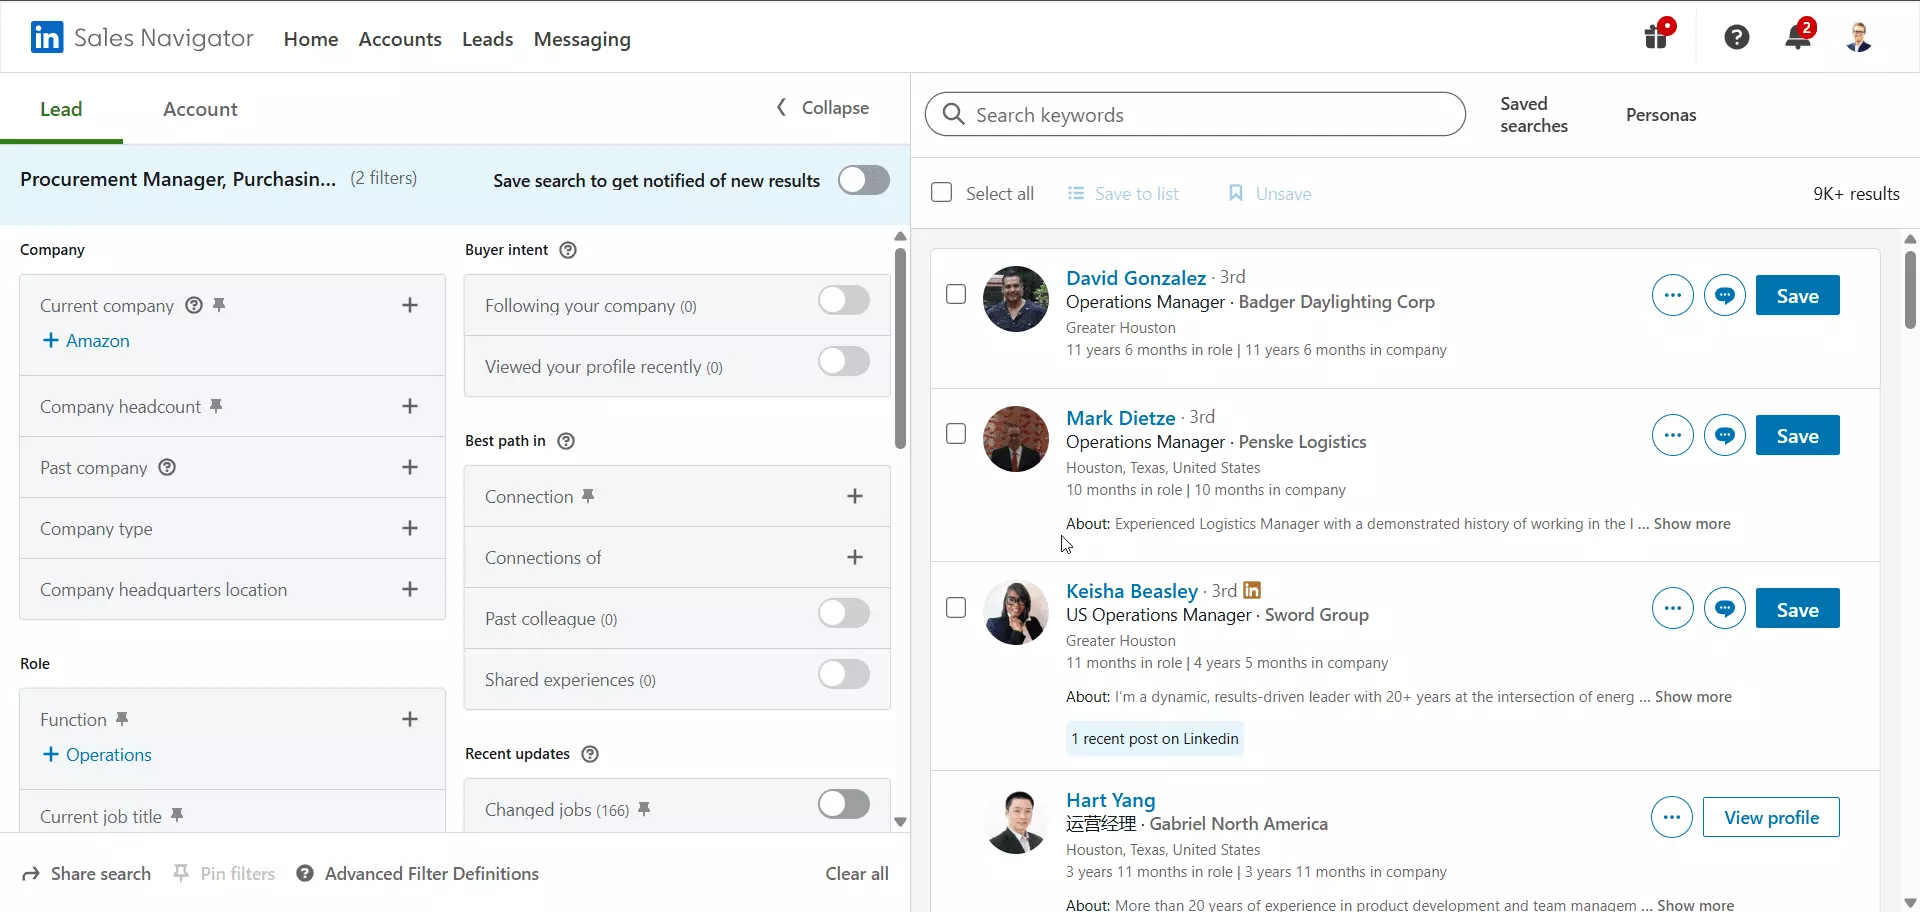This screenshot has width=1920, height=912.
Task: Expand the Connection filter options
Action: 855,495
